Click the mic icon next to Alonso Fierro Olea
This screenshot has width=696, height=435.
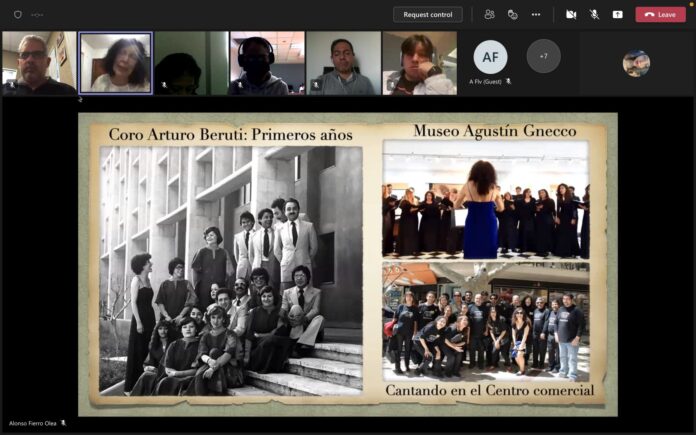pyautogui.click(x=64, y=423)
